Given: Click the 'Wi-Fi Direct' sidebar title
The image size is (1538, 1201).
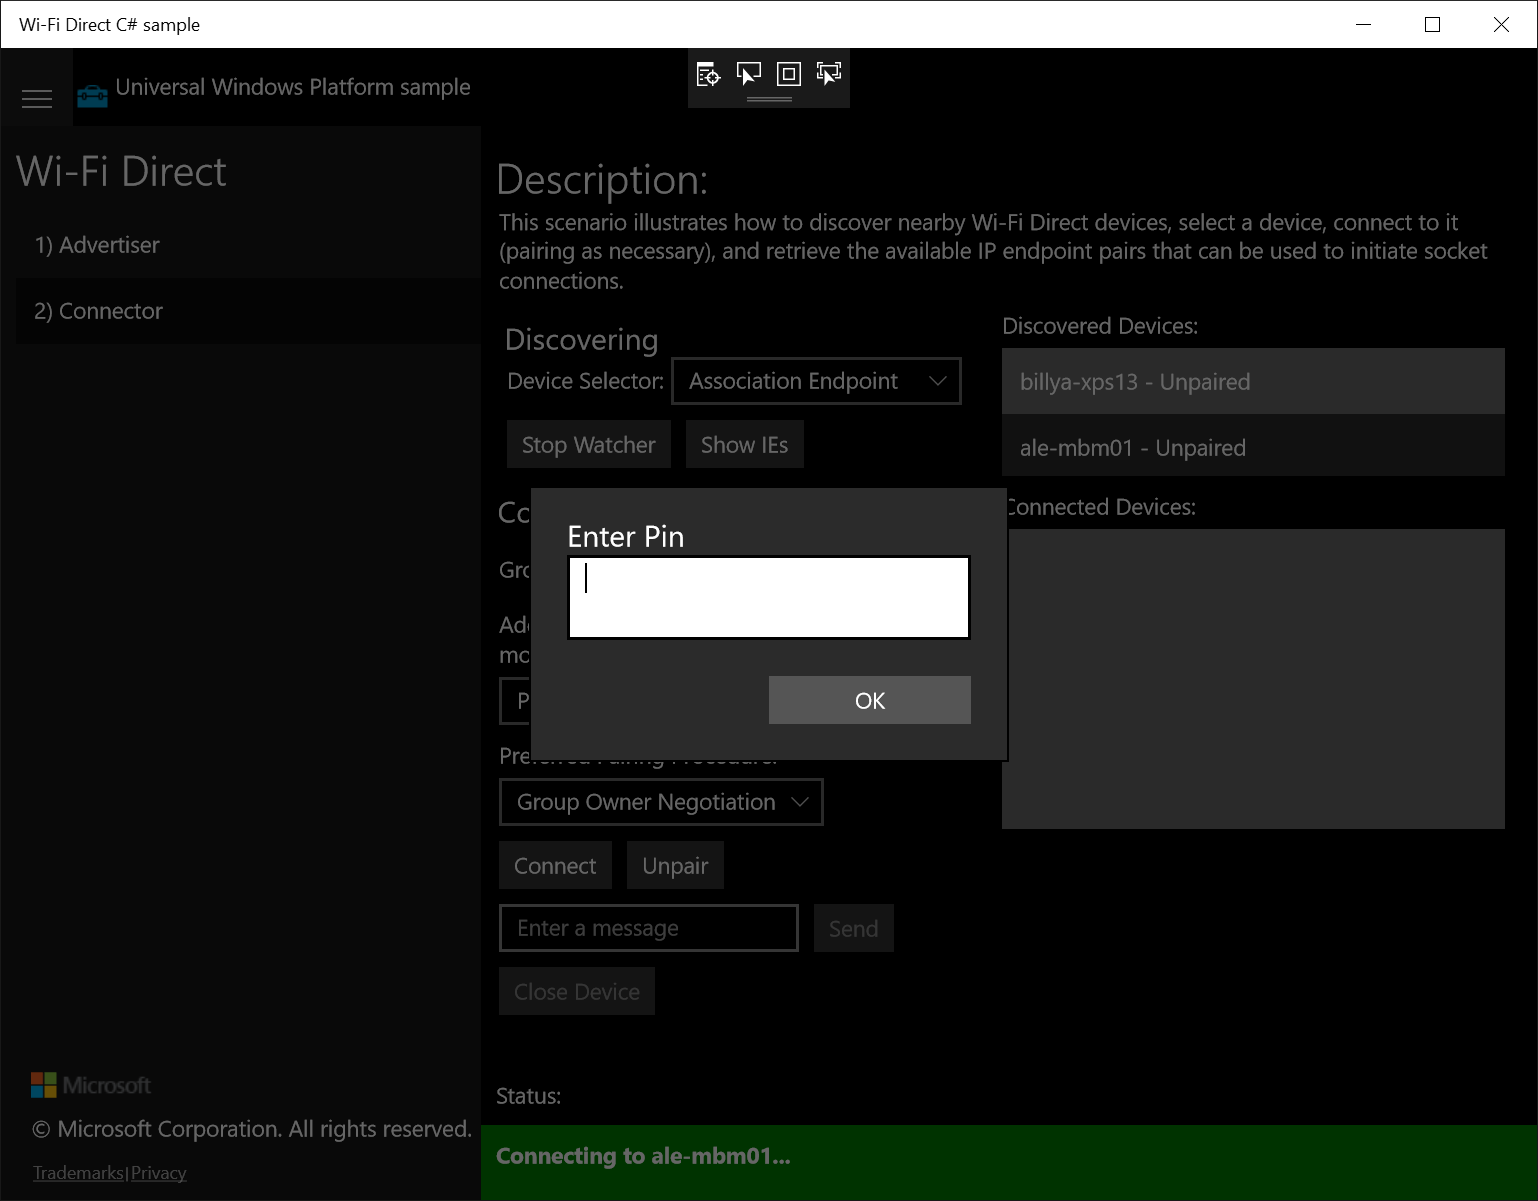Looking at the screenshot, I should tap(122, 172).
